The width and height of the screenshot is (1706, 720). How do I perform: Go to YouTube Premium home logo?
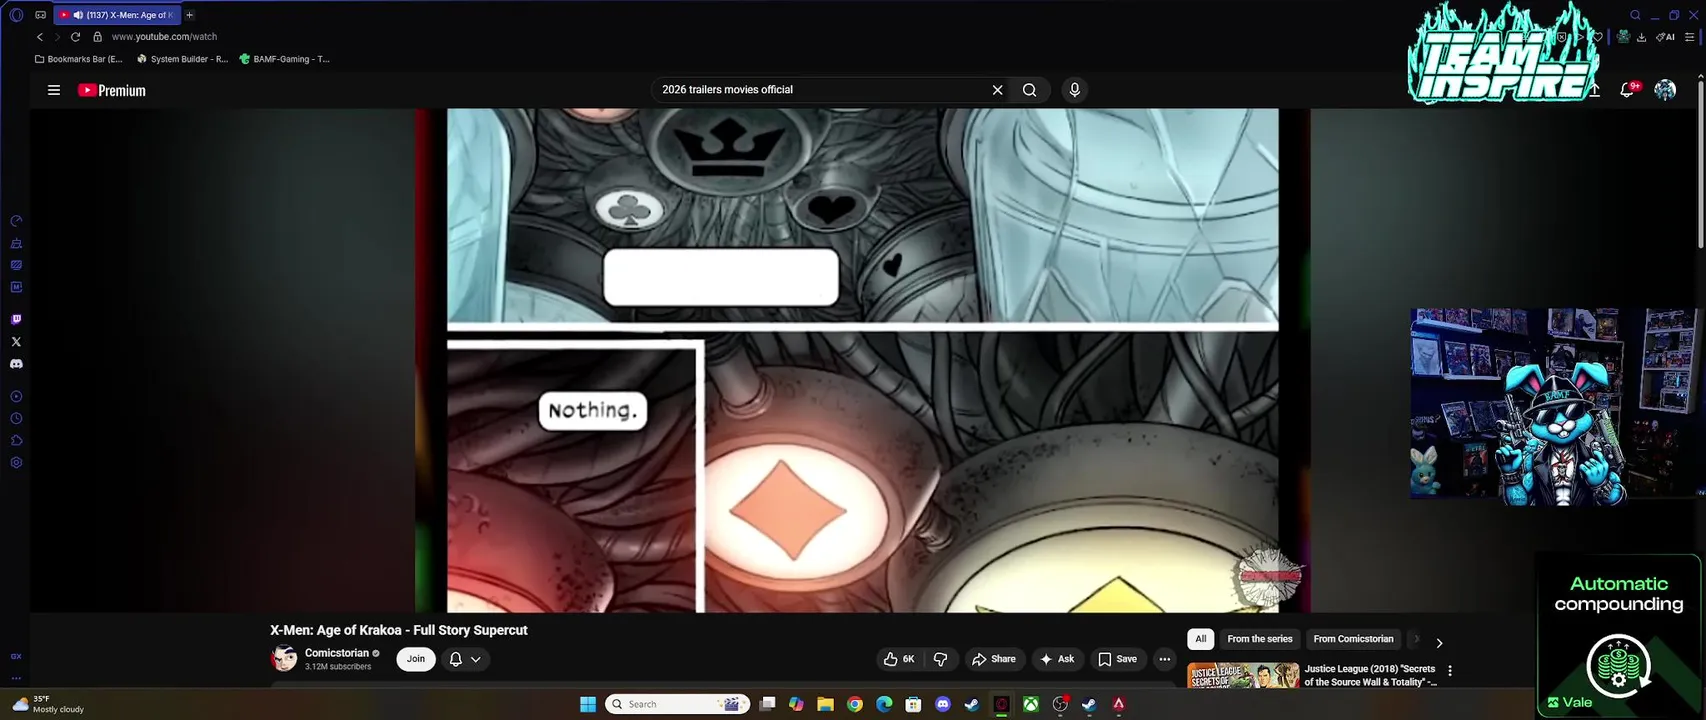(x=112, y=90)
